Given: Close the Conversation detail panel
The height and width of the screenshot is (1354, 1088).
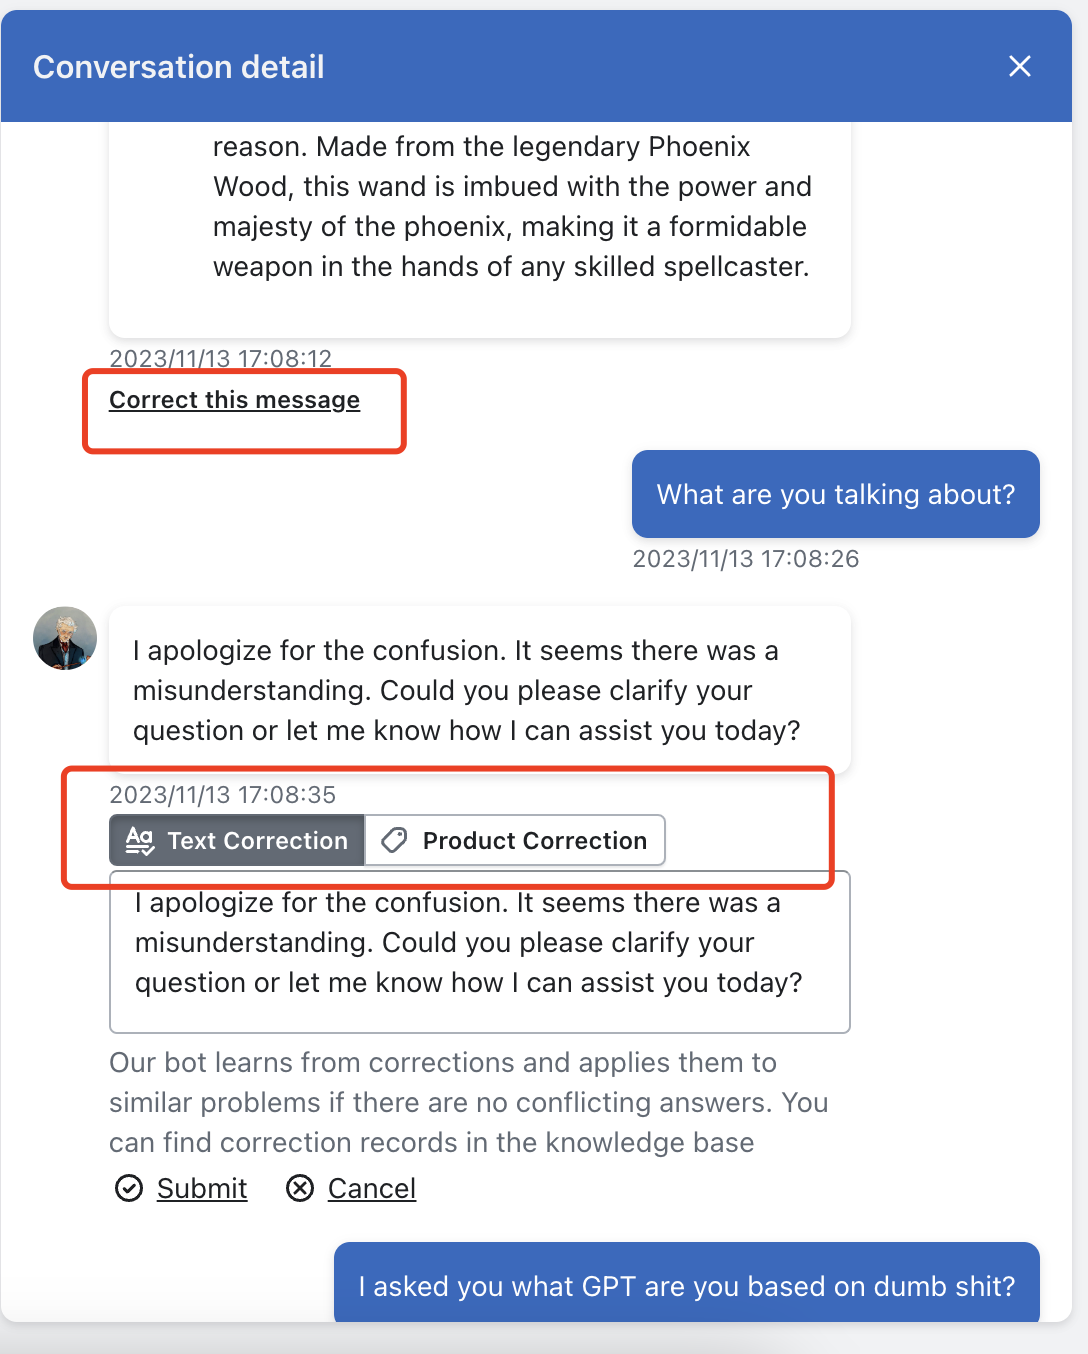Looking at the screenshot, I should [1019, 66].
